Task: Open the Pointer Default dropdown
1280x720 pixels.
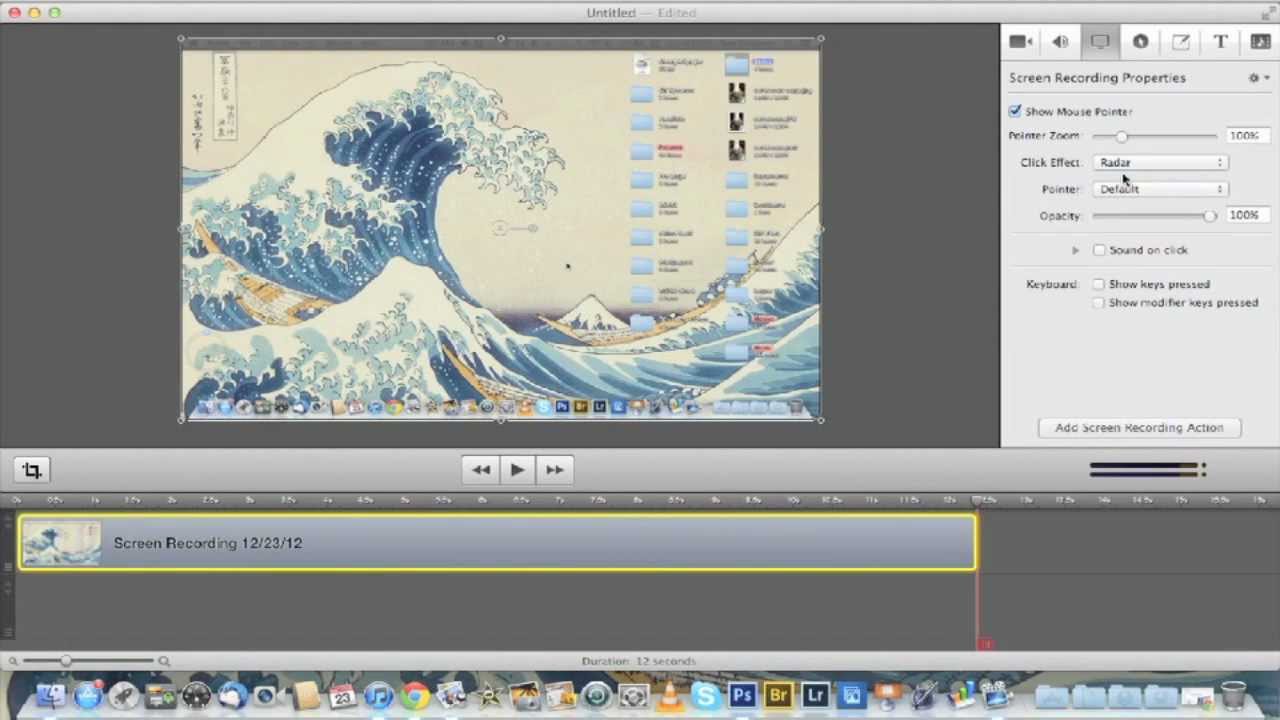Action: [1160, 189]
